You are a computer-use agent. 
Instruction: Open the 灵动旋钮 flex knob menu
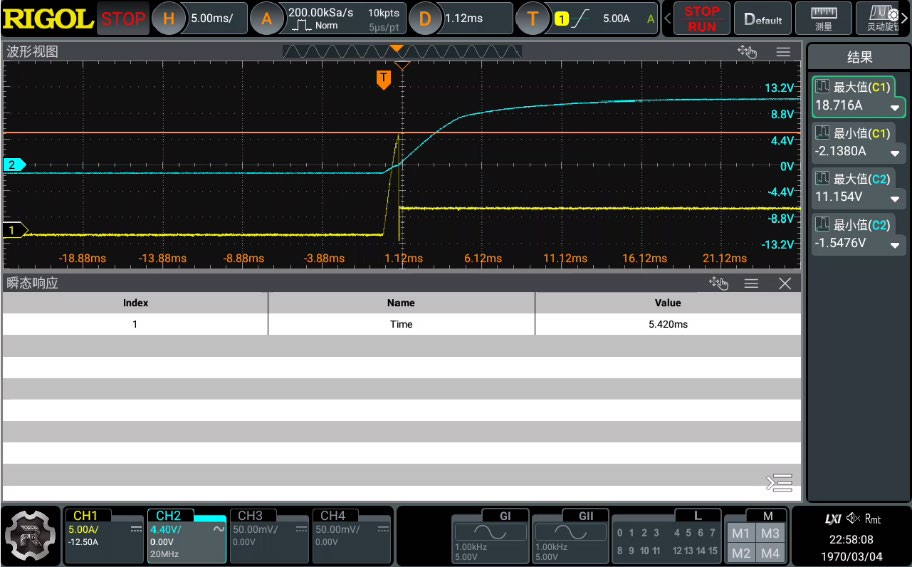882,19
